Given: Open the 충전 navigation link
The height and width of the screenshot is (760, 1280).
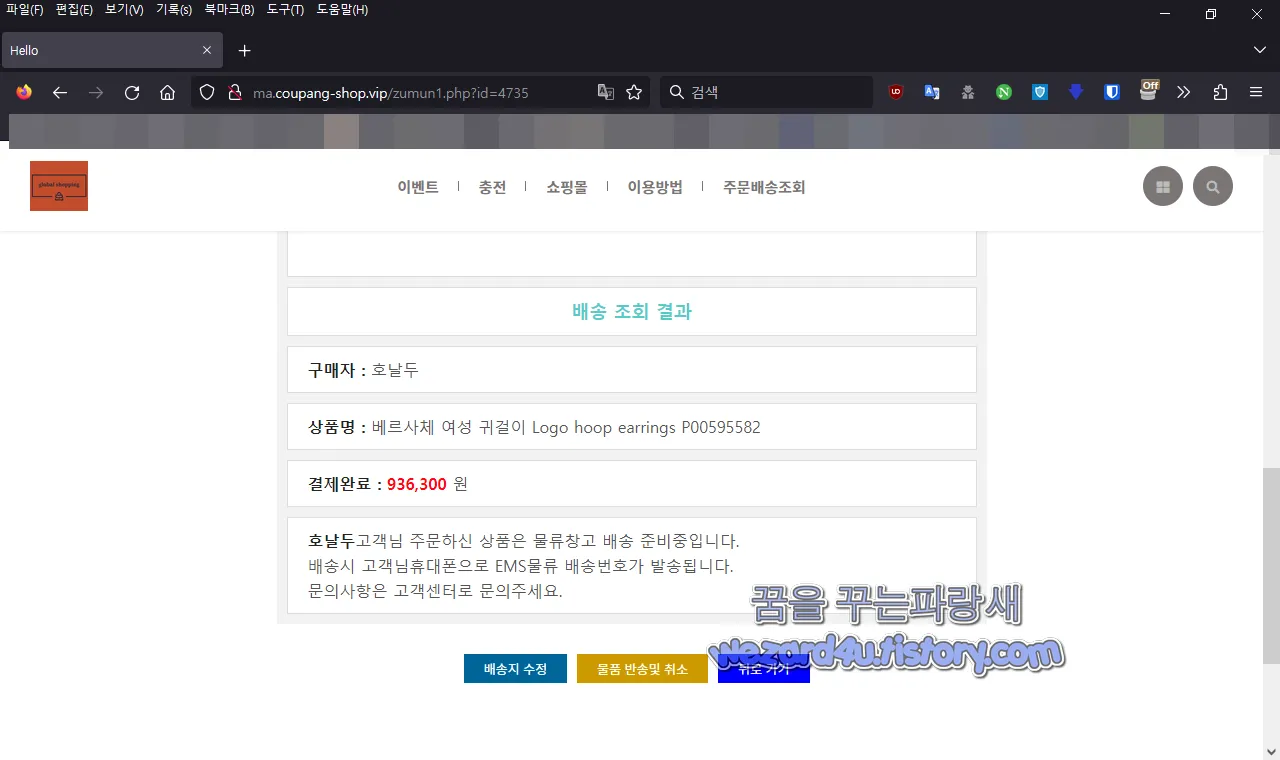Looking at the screenshot, I should coord(492,187).
